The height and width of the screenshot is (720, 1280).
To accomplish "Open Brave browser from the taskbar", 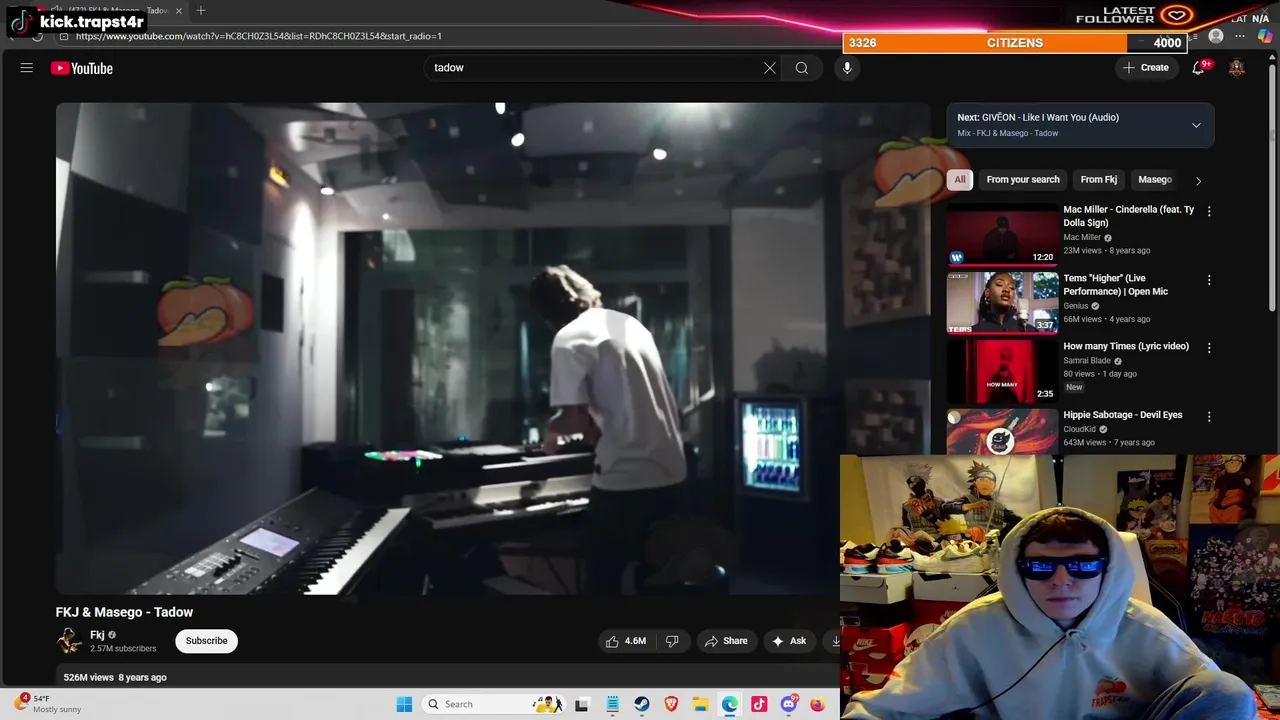I will [671, 704].
